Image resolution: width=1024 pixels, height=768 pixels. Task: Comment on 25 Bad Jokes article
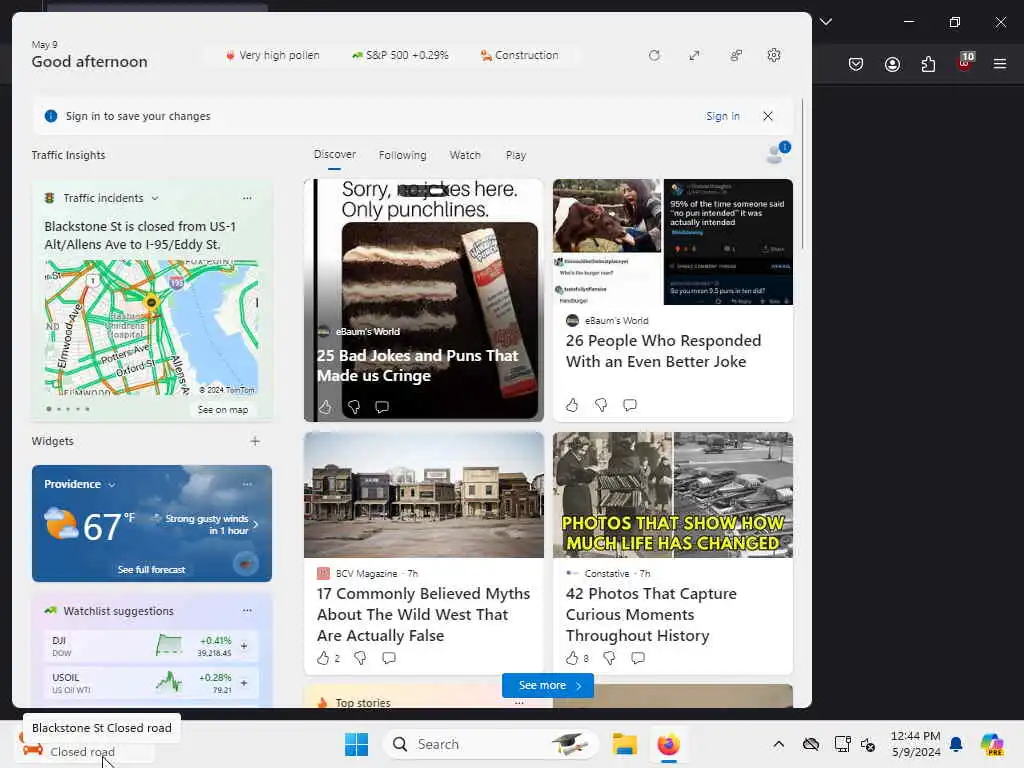tap(382, 408)
